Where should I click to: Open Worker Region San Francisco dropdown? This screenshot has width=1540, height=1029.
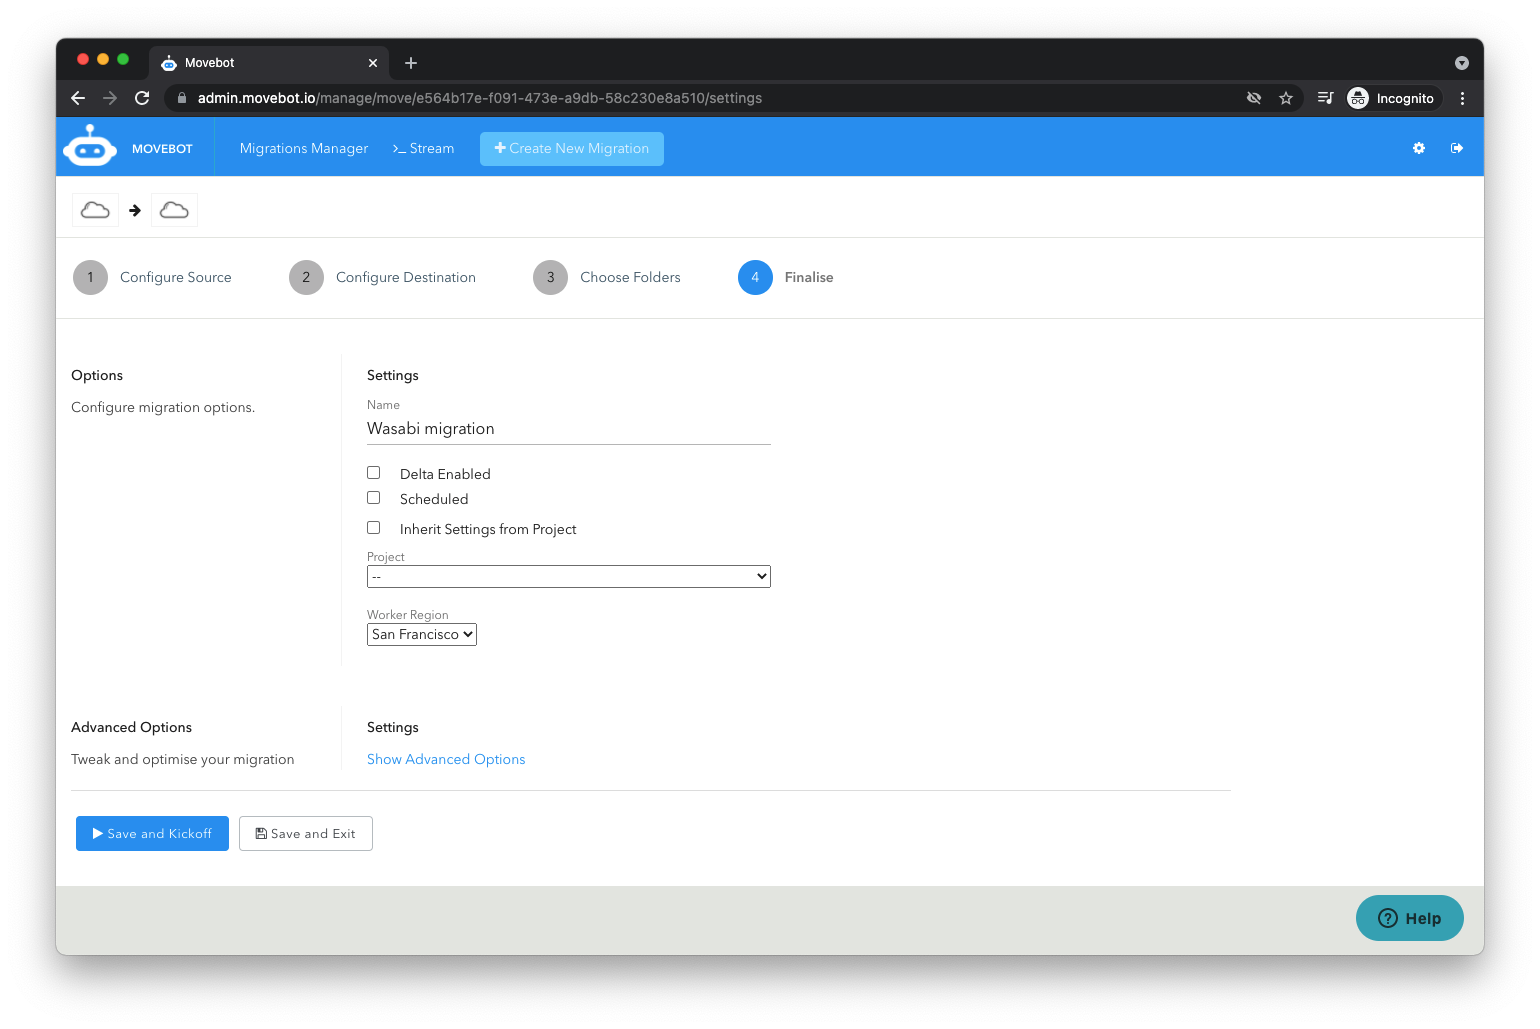click(422, 634)
